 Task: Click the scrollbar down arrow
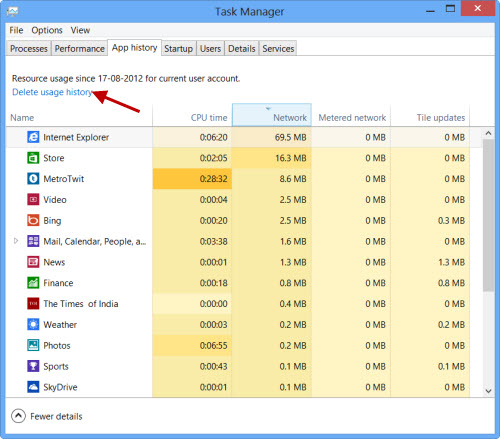(488, 391)
